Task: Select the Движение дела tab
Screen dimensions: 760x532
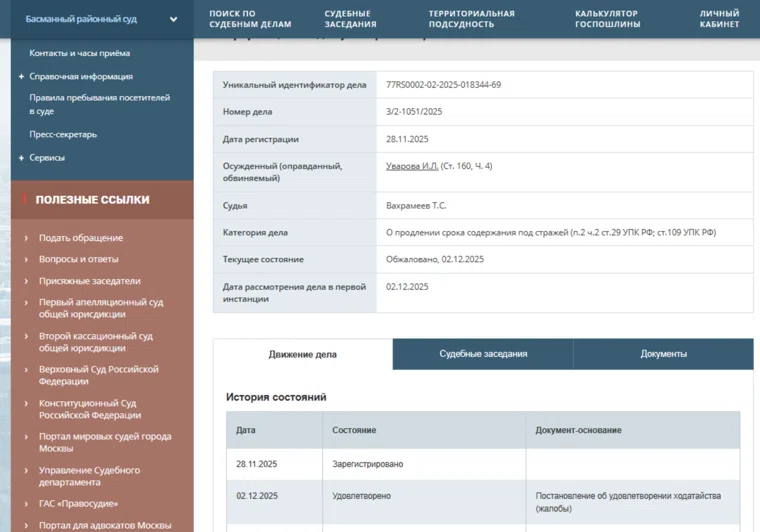Action: point(302,355)
